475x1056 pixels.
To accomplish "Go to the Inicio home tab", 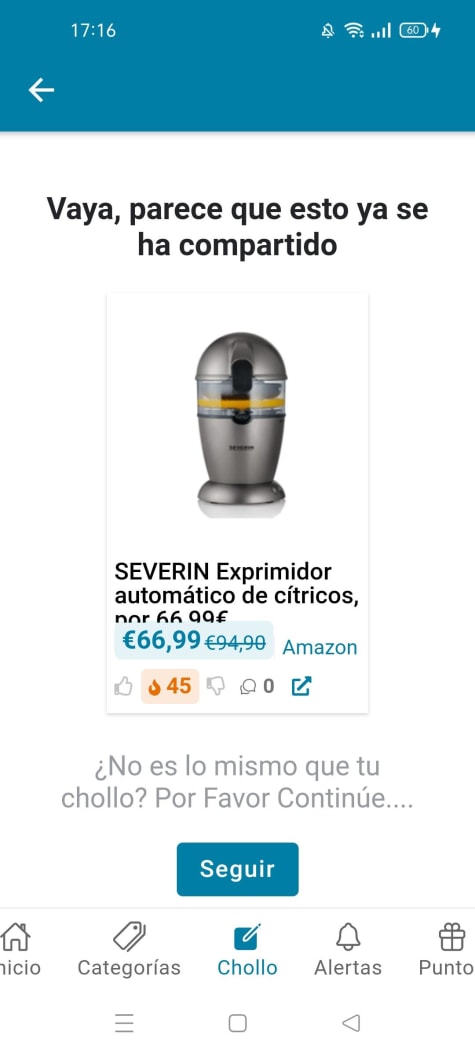I will [18, 950].
